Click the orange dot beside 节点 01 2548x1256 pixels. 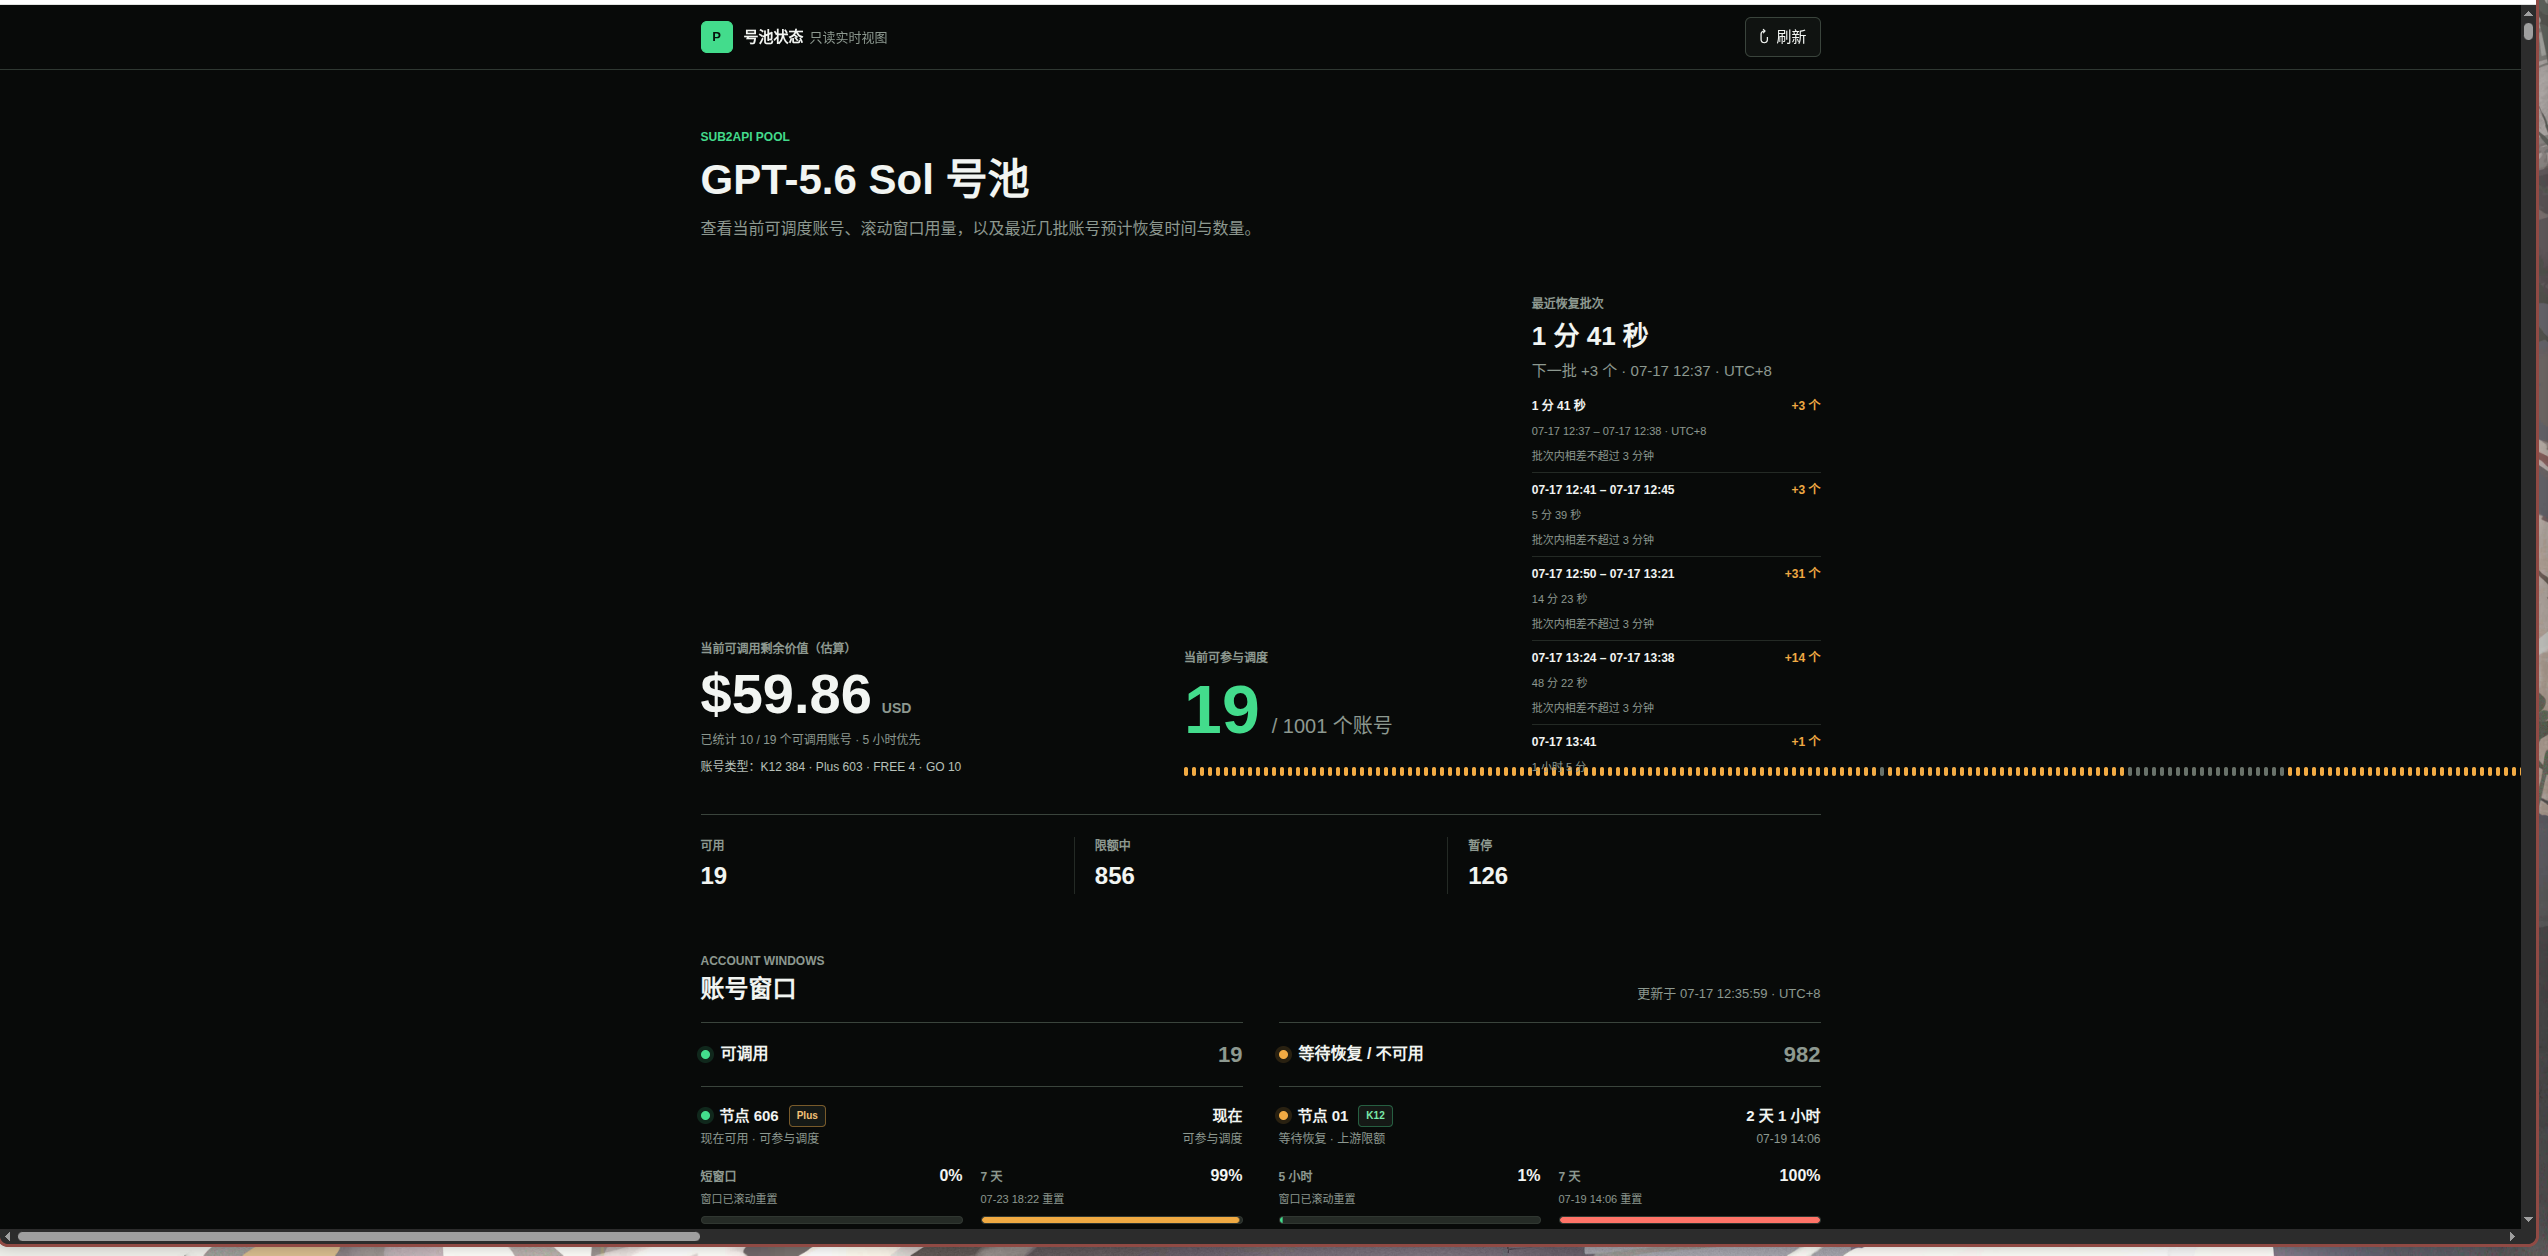click(1284, 1116)
